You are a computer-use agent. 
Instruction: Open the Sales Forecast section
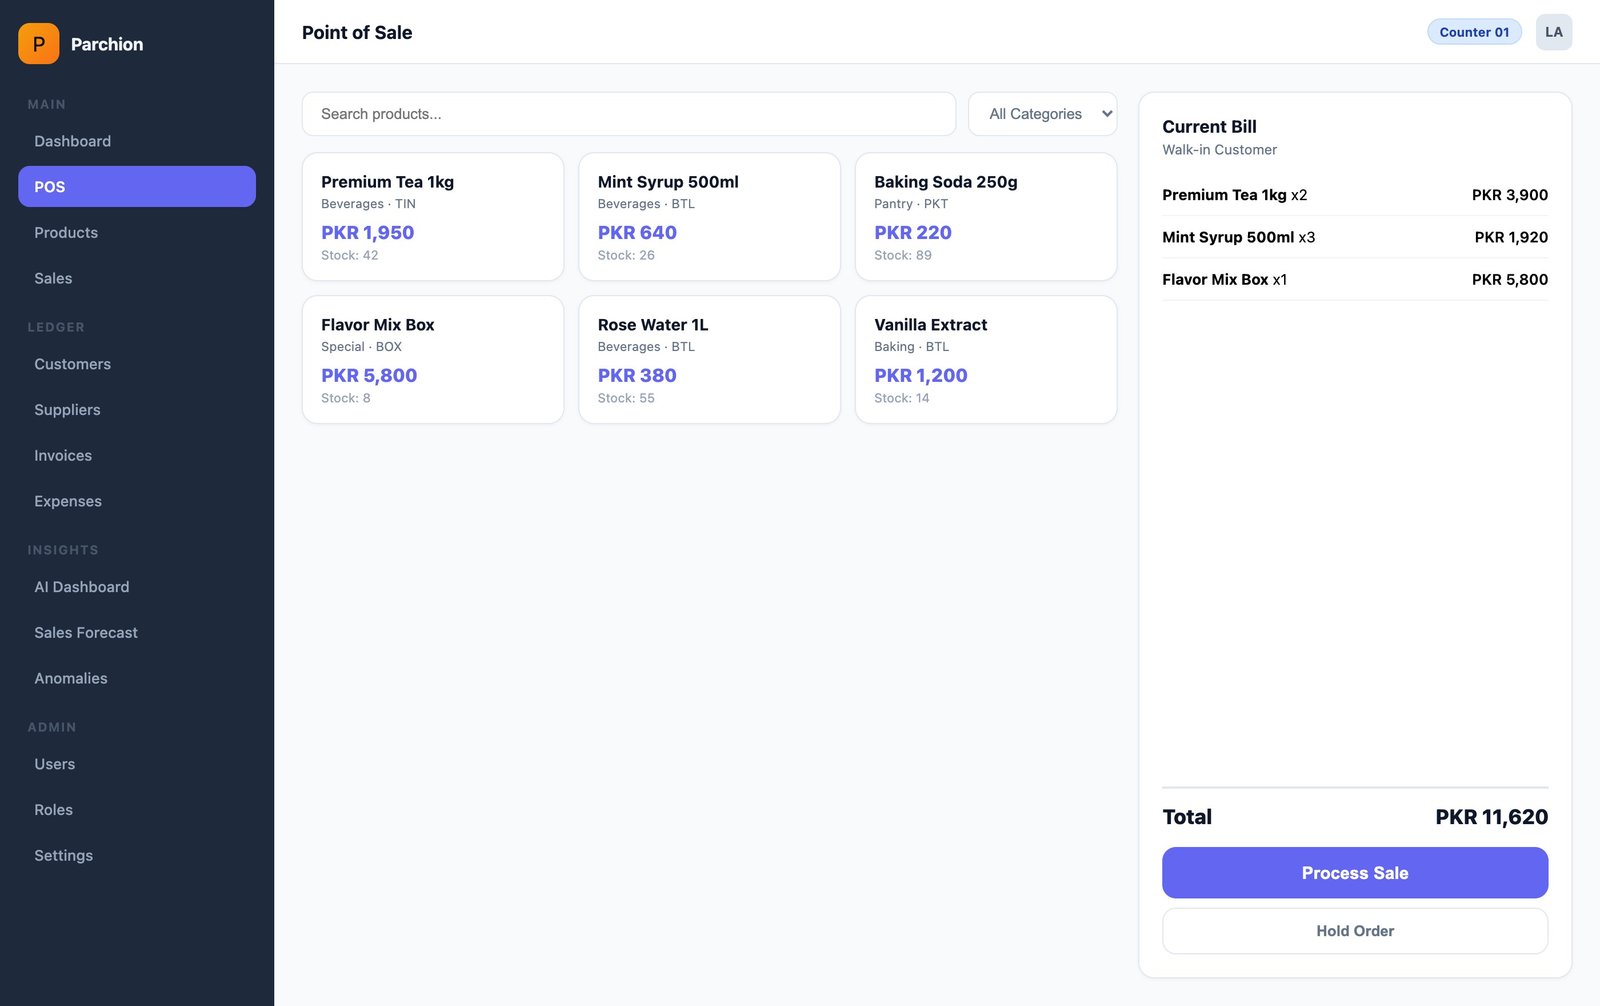coord(86,632)
